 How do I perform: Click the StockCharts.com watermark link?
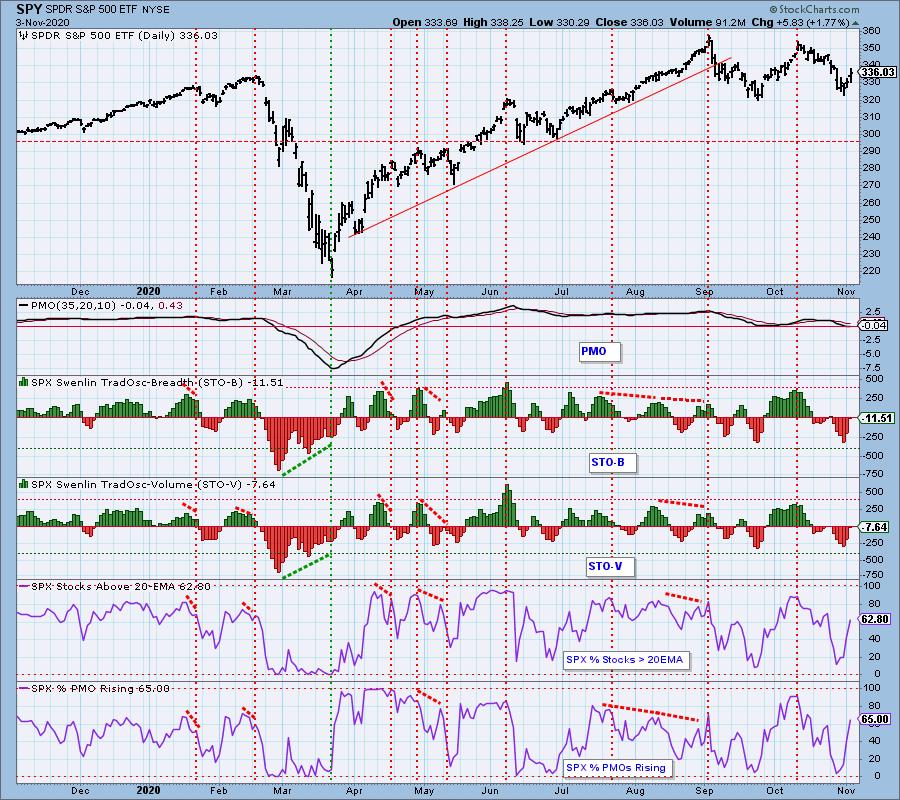(814, 9)
